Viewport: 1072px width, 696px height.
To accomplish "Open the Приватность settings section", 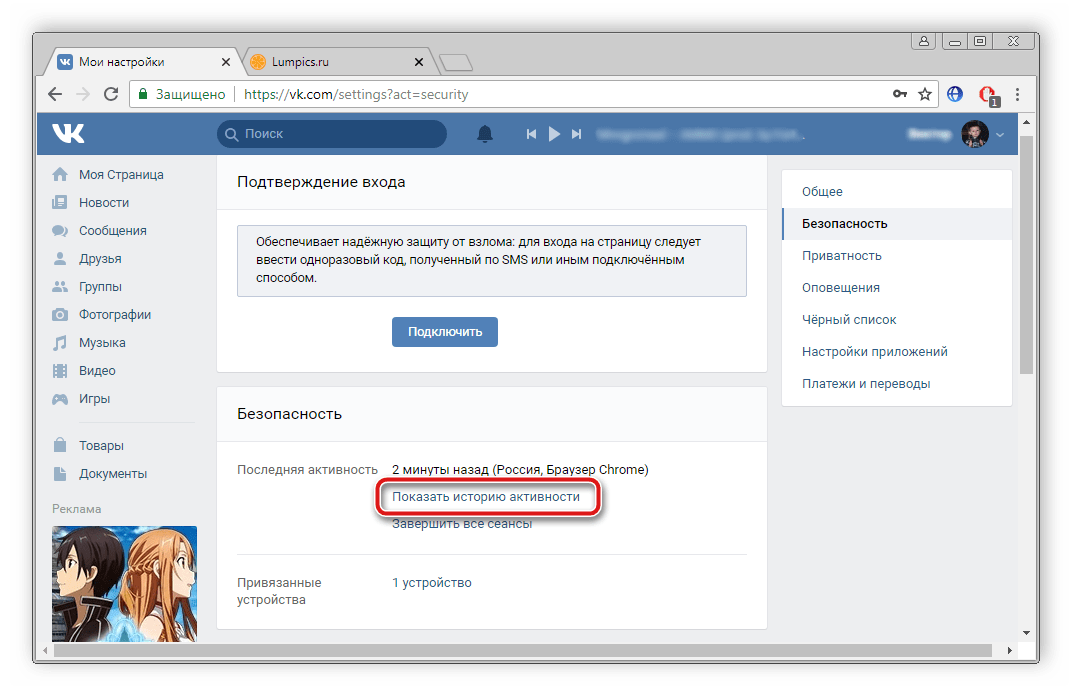I will pyautogui.click(x=841, y=255).
